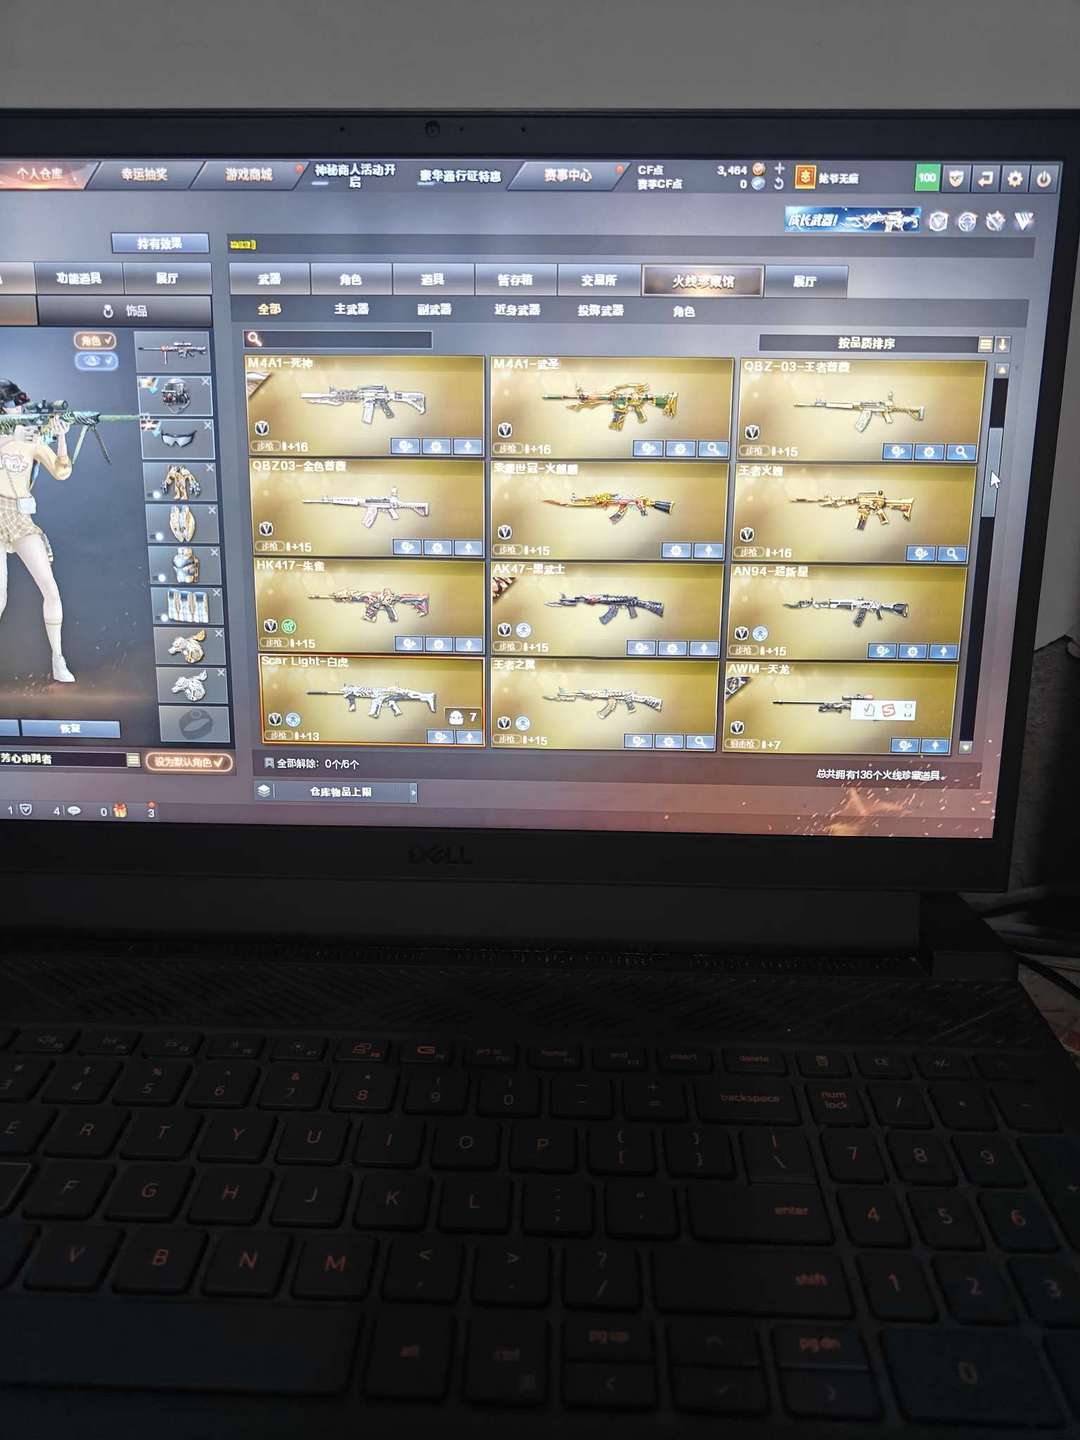The width and height of the screenshot is (1080, 1440).
Task: Click the inventory list vertical scrollbar thumb
Action: [x=992, y=472]
